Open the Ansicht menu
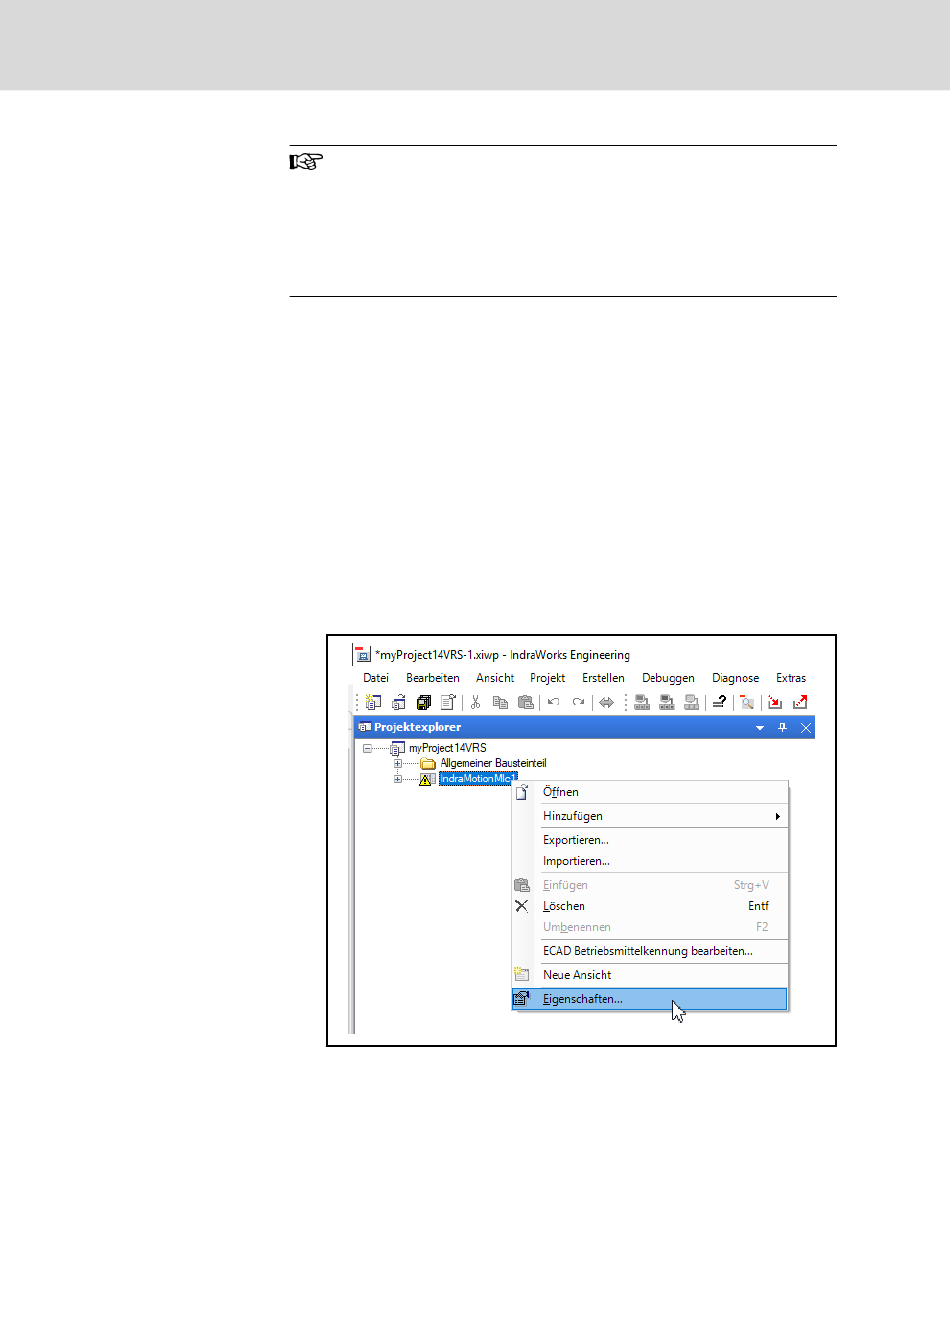Image resolution: width=950 pixels, height=1344 pixels. (495, 678)
